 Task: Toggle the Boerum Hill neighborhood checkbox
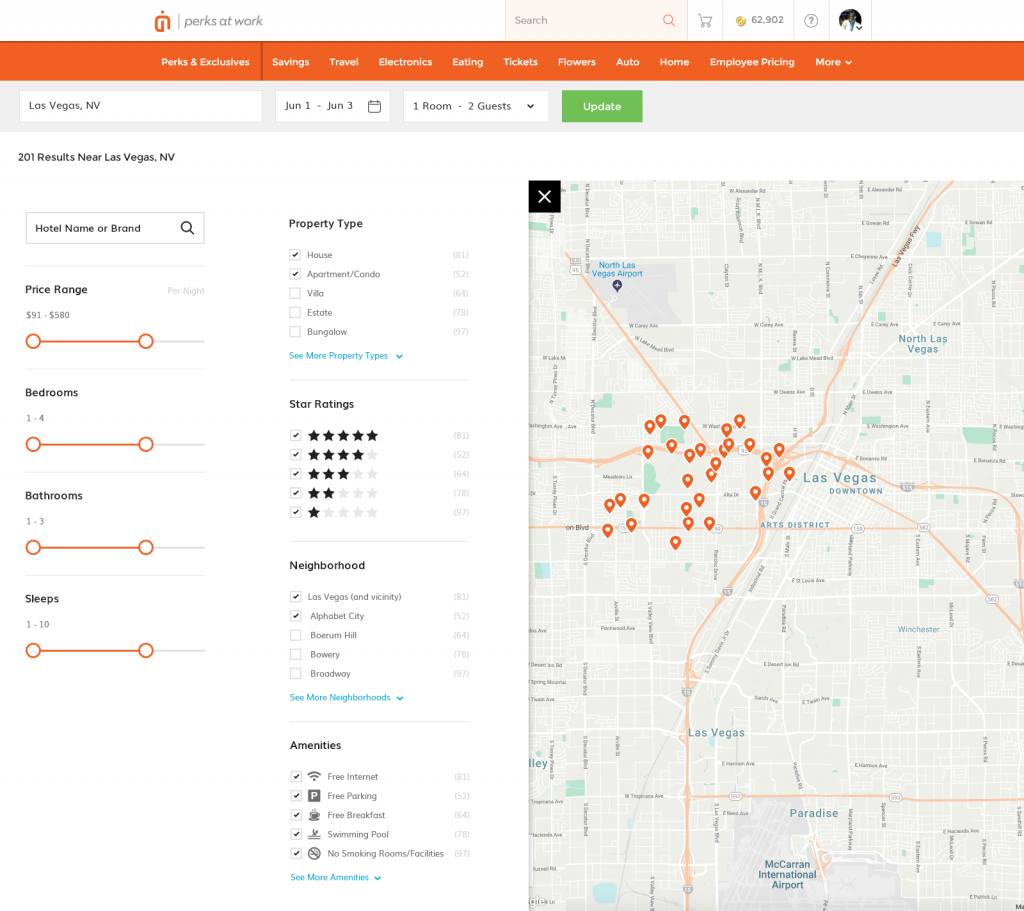coord(295,635)
